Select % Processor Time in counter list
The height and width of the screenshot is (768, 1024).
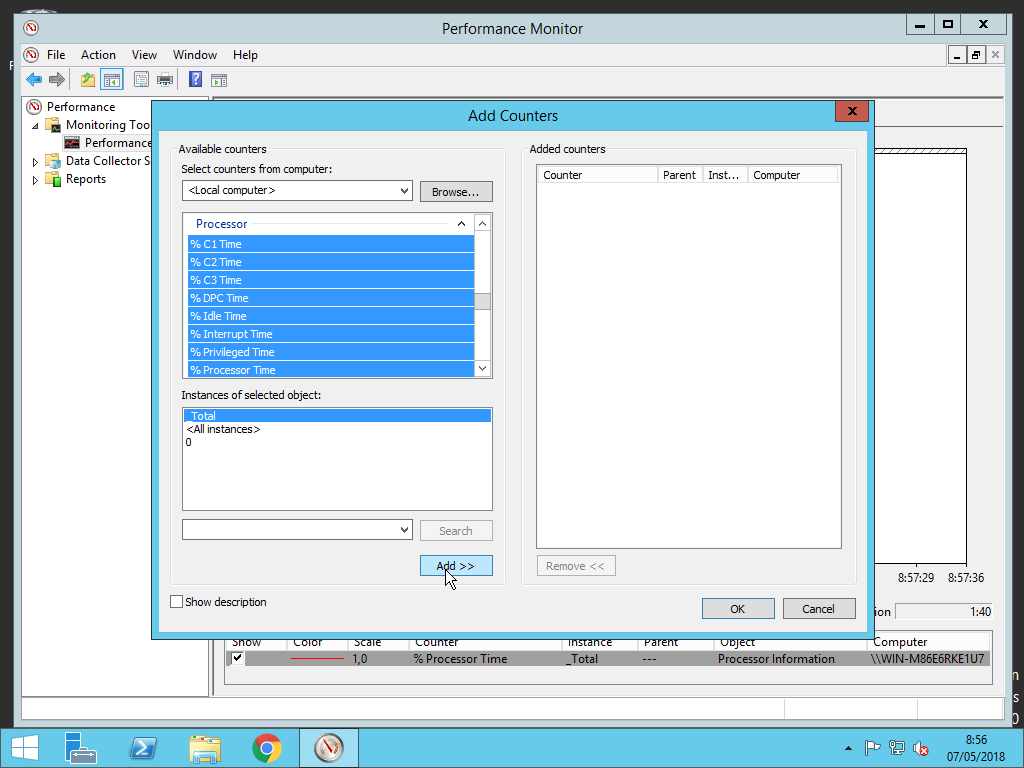pyautogui.click(x=330, y=370)
